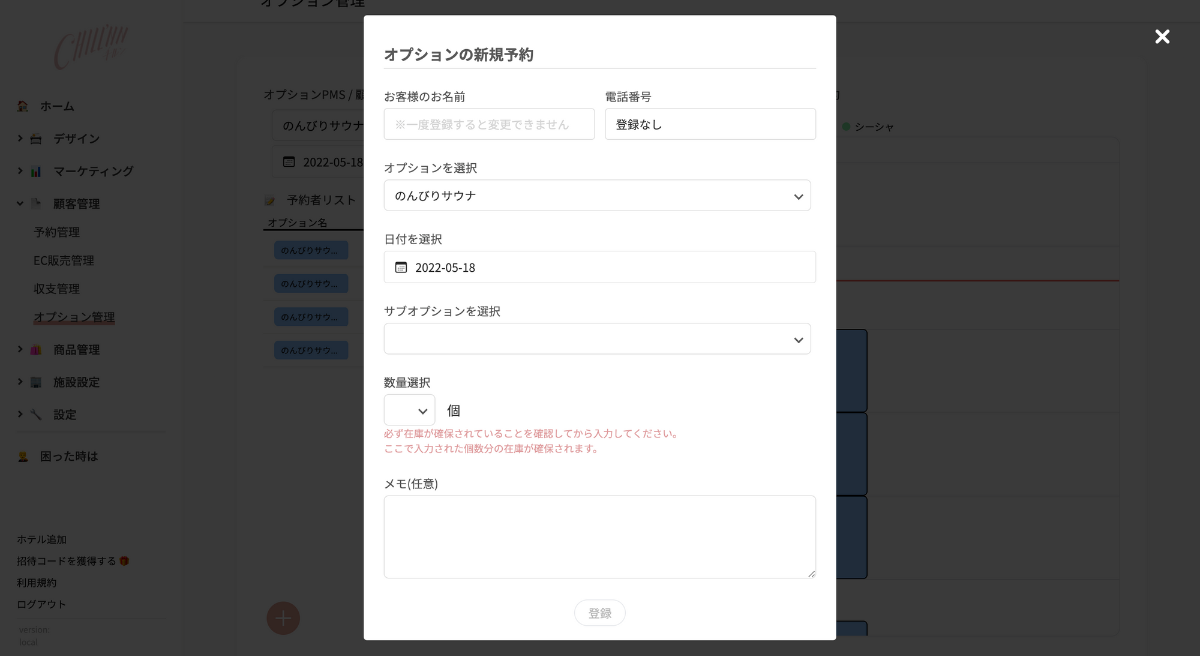Screen dimensions: 1200x656
Task: Open the sub-option selection dropdown
Action: pyautogui.click(x=597, y=339)
